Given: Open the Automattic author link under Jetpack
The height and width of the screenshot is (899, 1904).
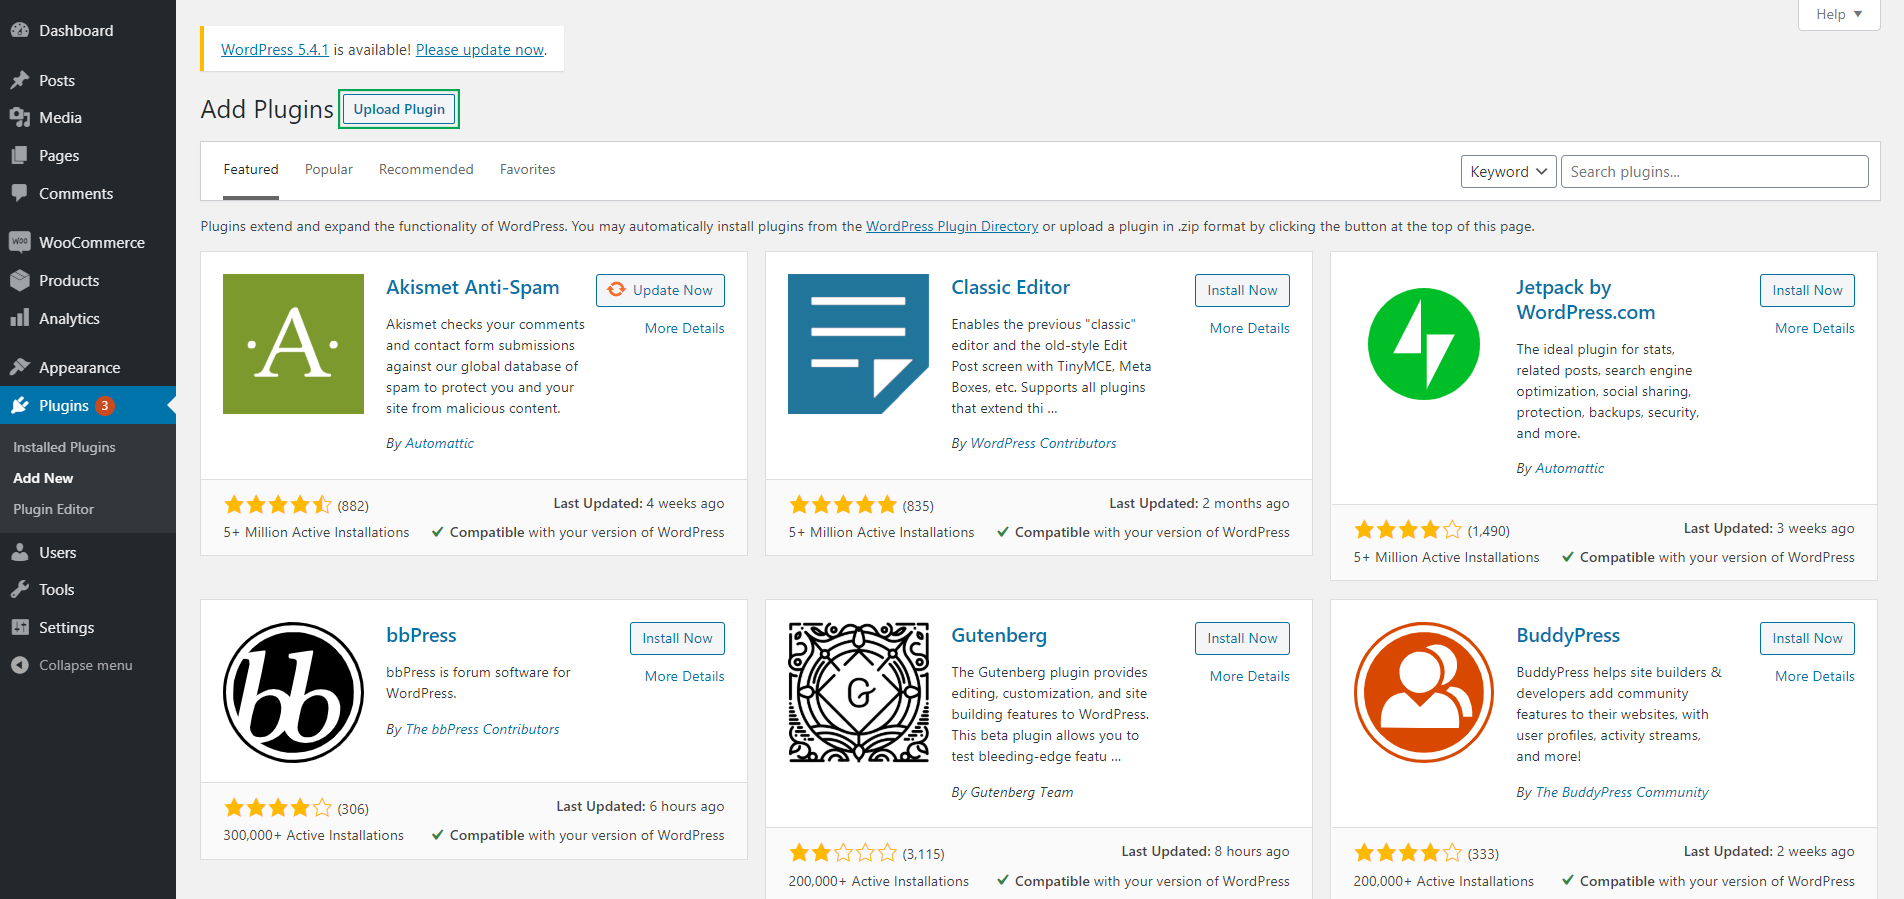Looking at the screenshot, I should (1569, 468).
